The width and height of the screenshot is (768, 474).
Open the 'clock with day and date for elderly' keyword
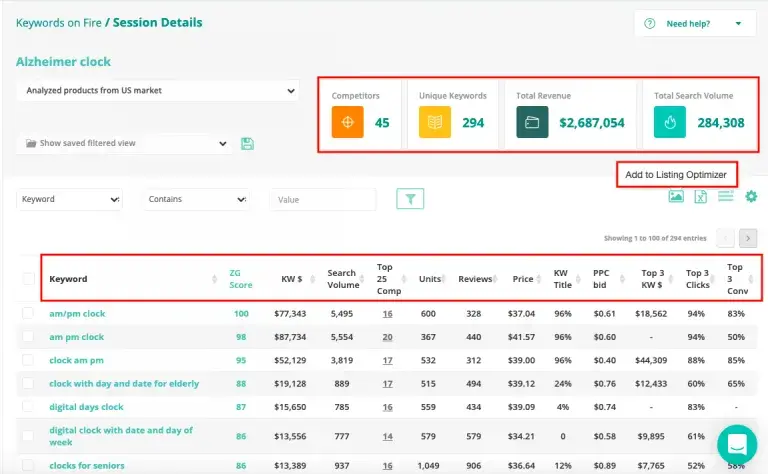tap(124, 383)
